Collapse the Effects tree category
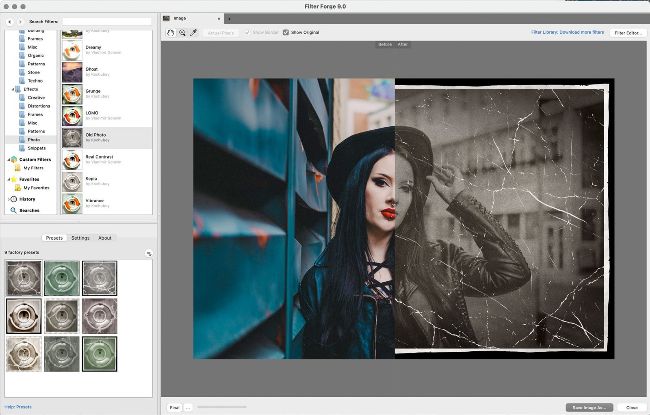 click(x=13, y=89)
